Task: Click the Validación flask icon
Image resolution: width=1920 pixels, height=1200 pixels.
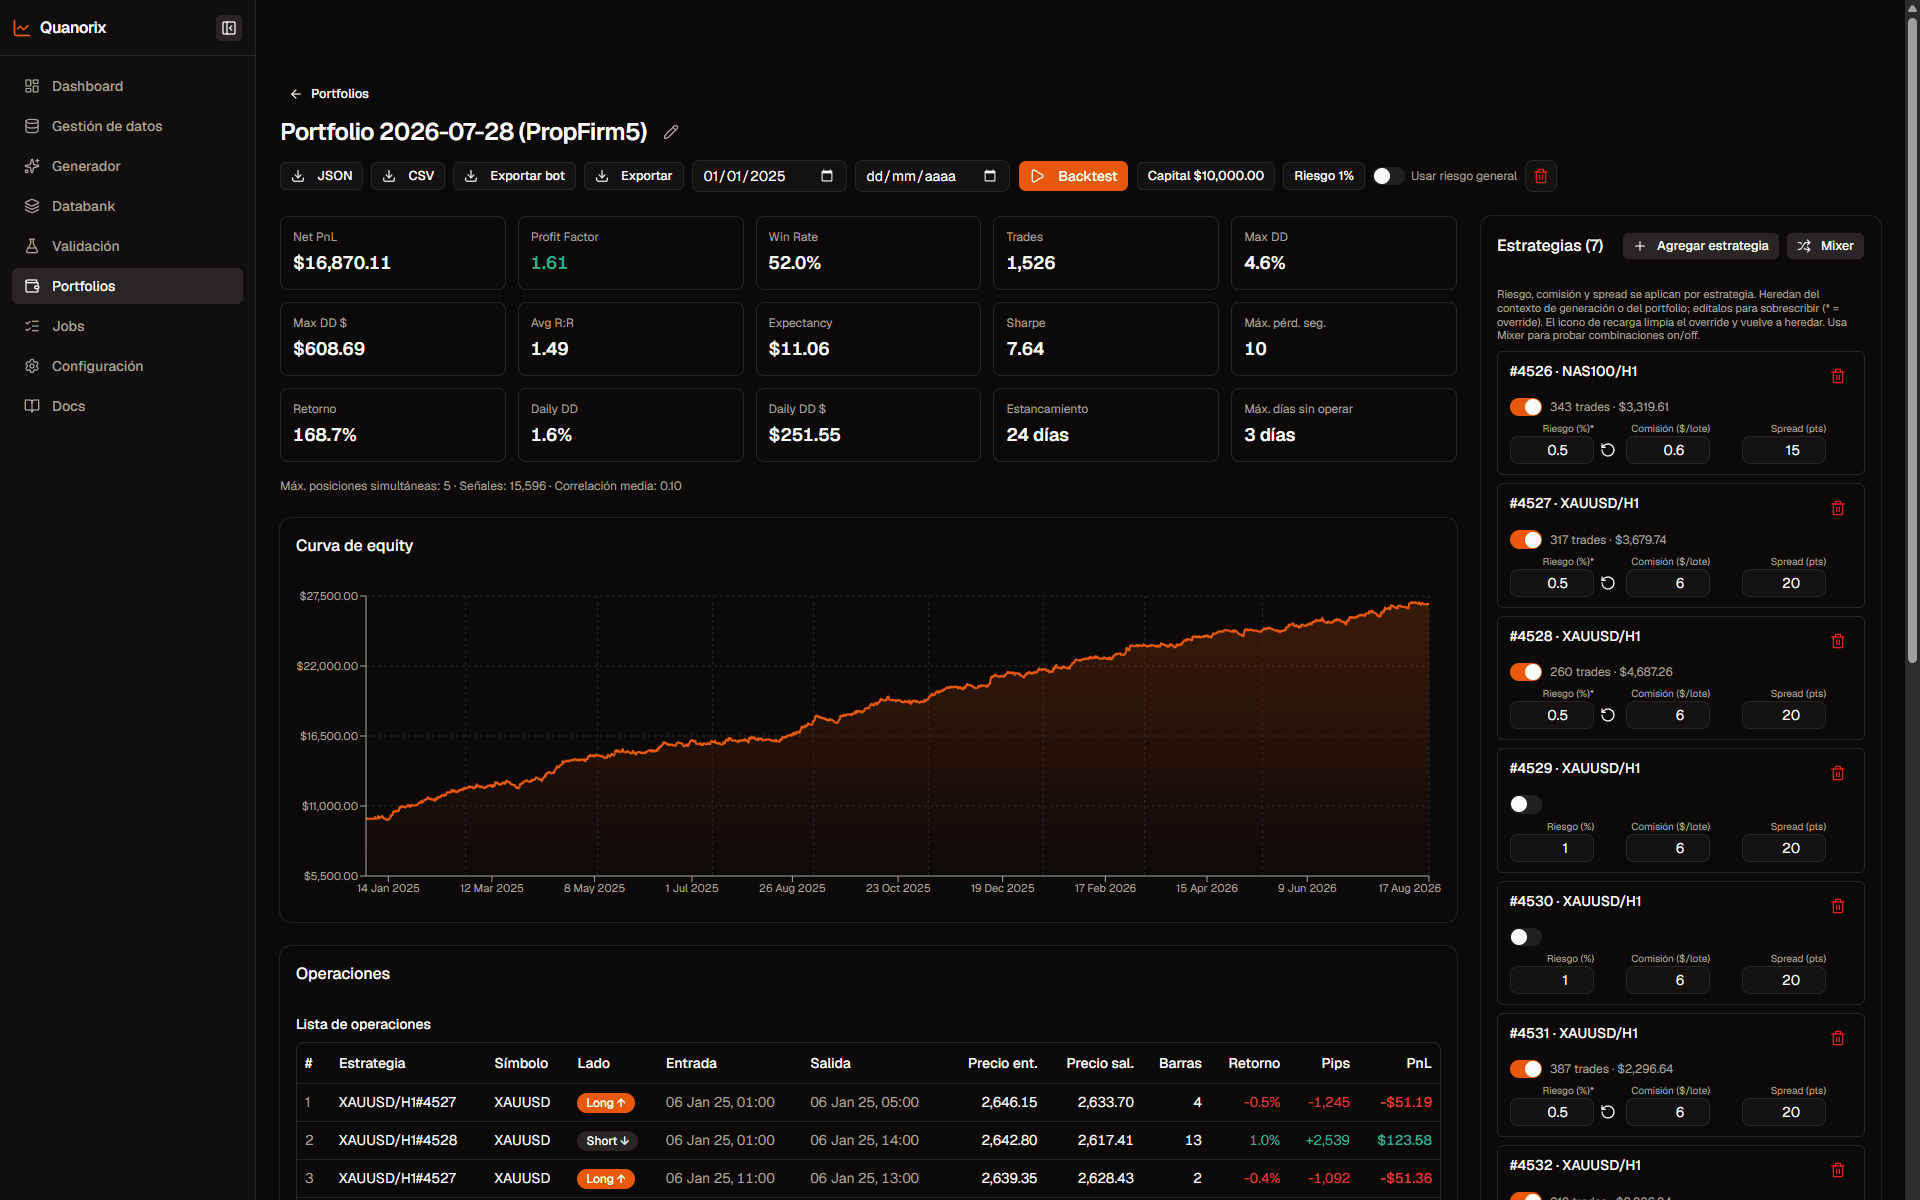Action: click(32, 246)
